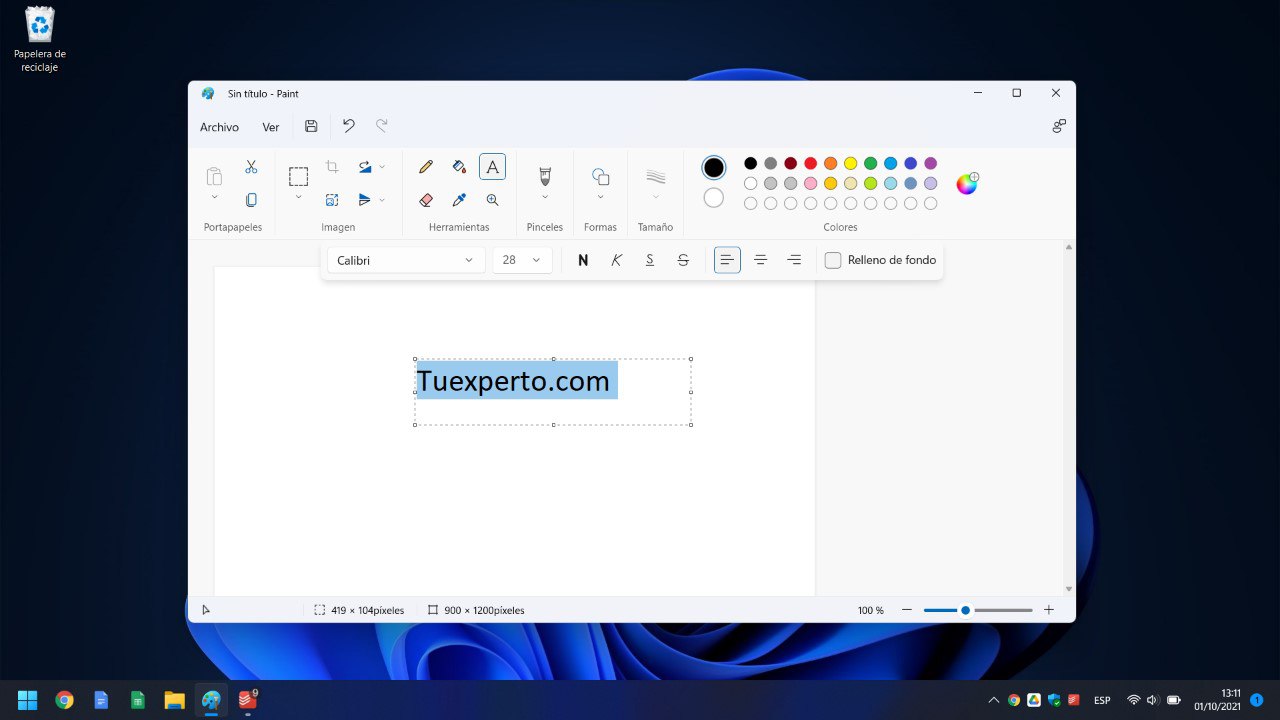
Task: Open the Ver menu
Action: point(270,127)
